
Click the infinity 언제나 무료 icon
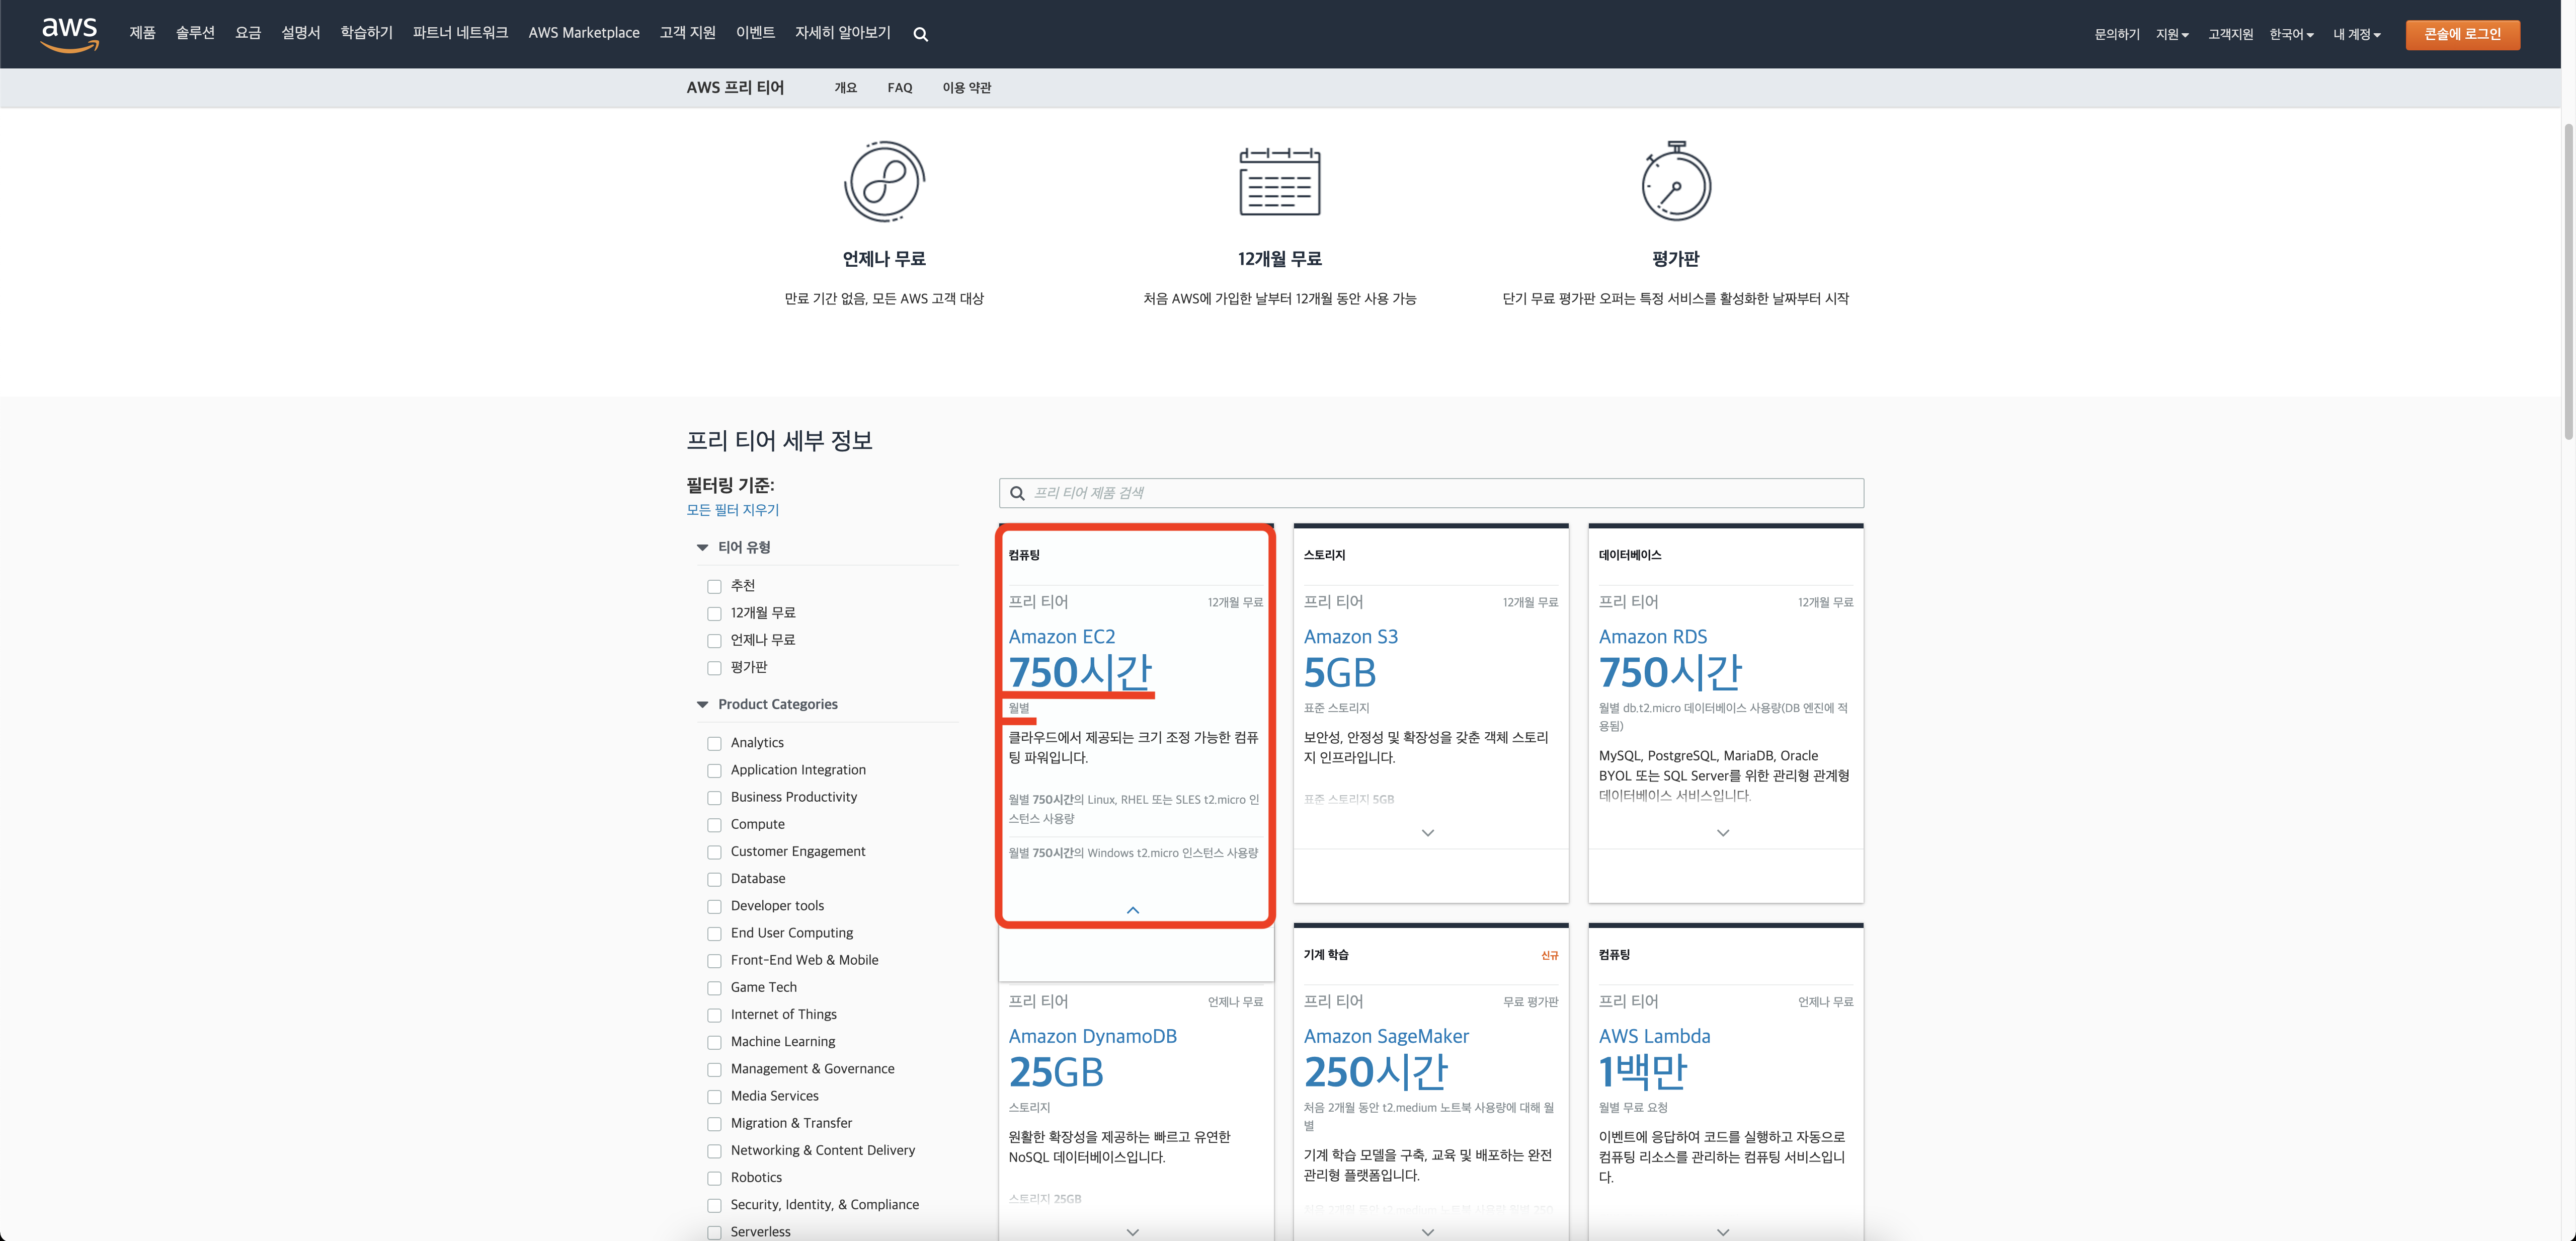click(884, 181)
